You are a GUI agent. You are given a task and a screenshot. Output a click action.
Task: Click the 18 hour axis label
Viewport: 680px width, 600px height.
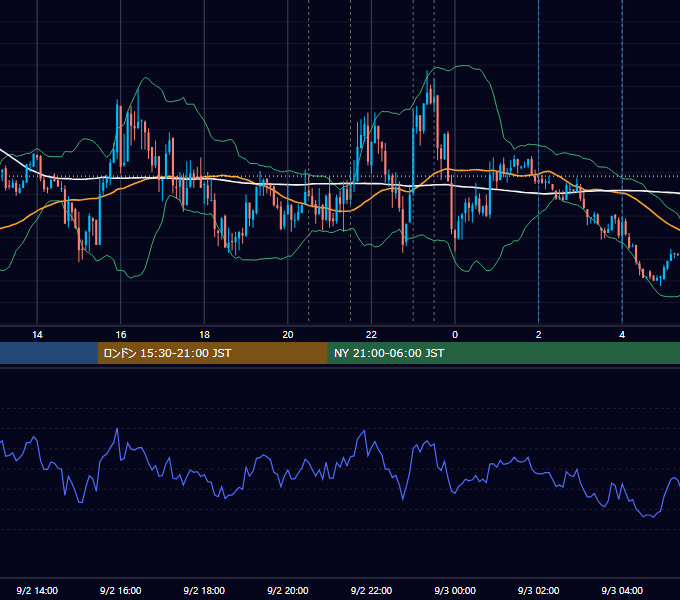click(x=204, y=335)
